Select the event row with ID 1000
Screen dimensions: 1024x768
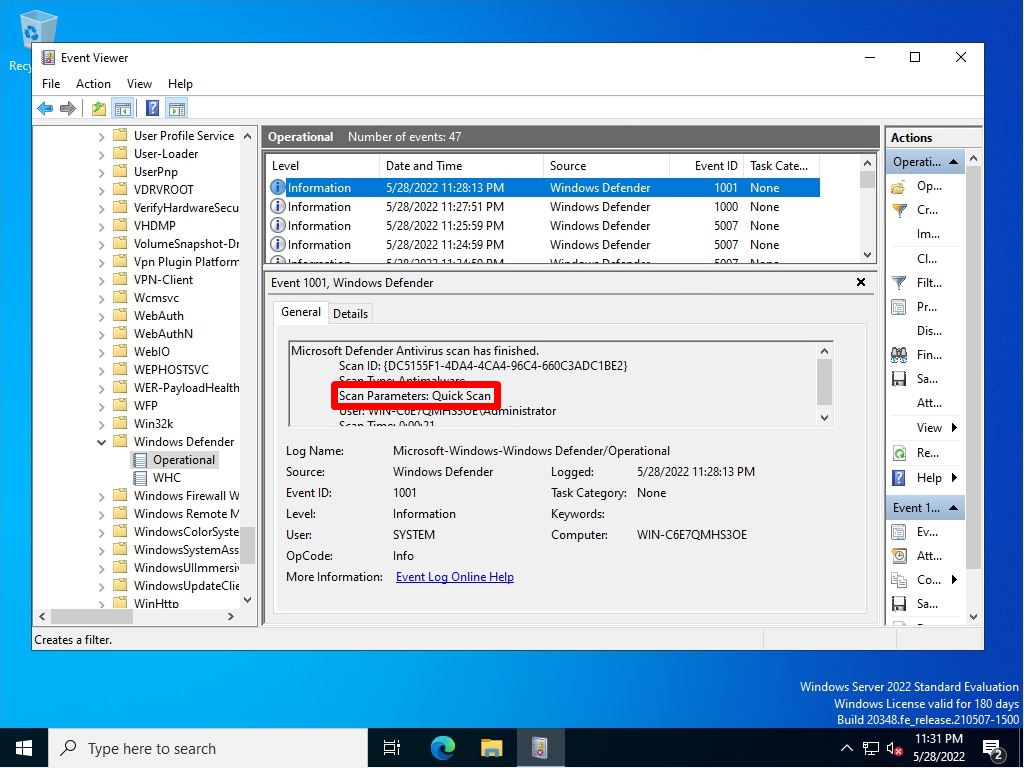click(x=545, y=206)
